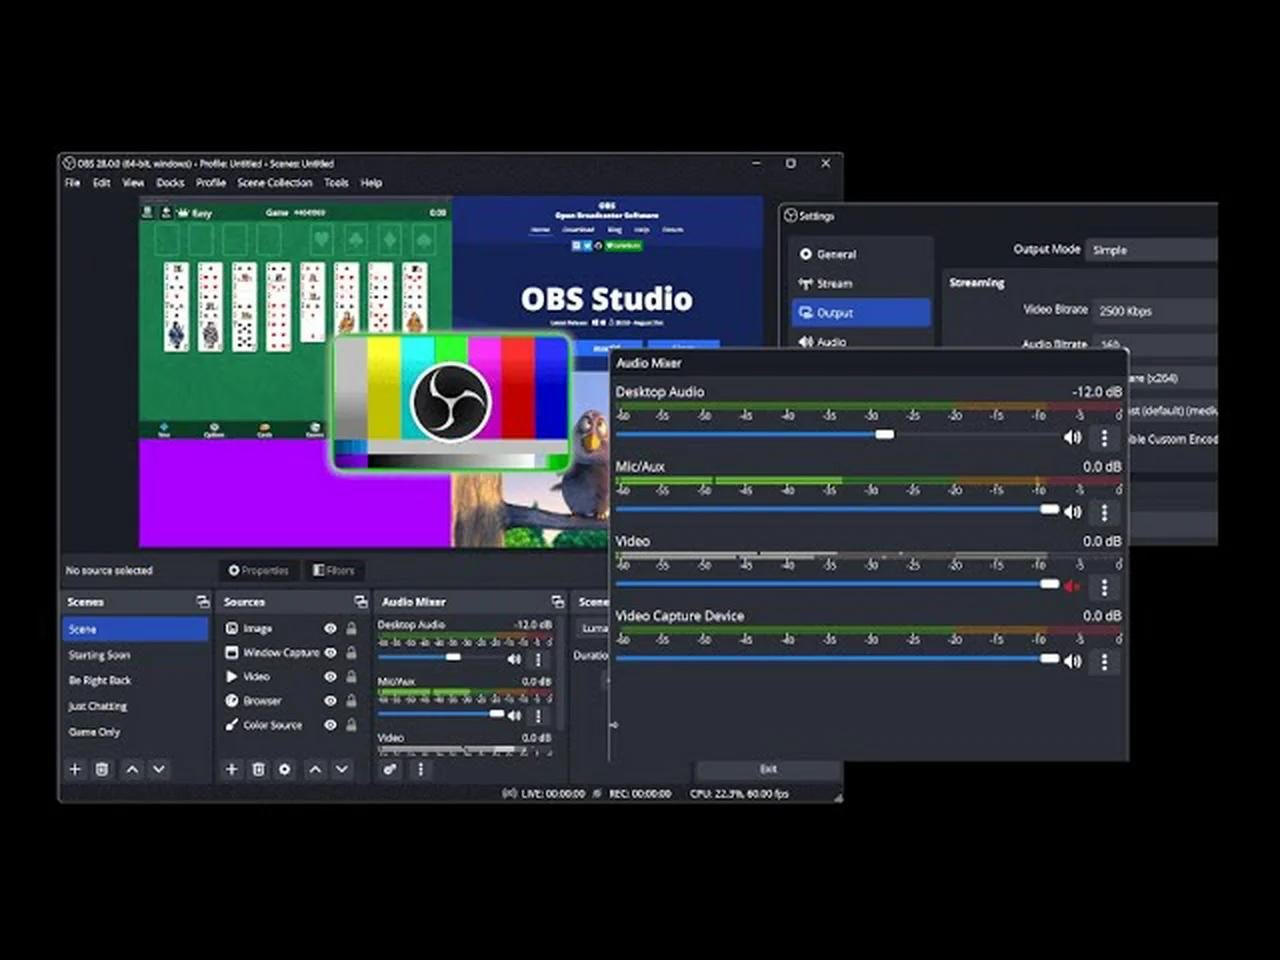The width and height of the screenshot is (1280, 960).
Task: Open the Docks menu
Action: point(170,183)
